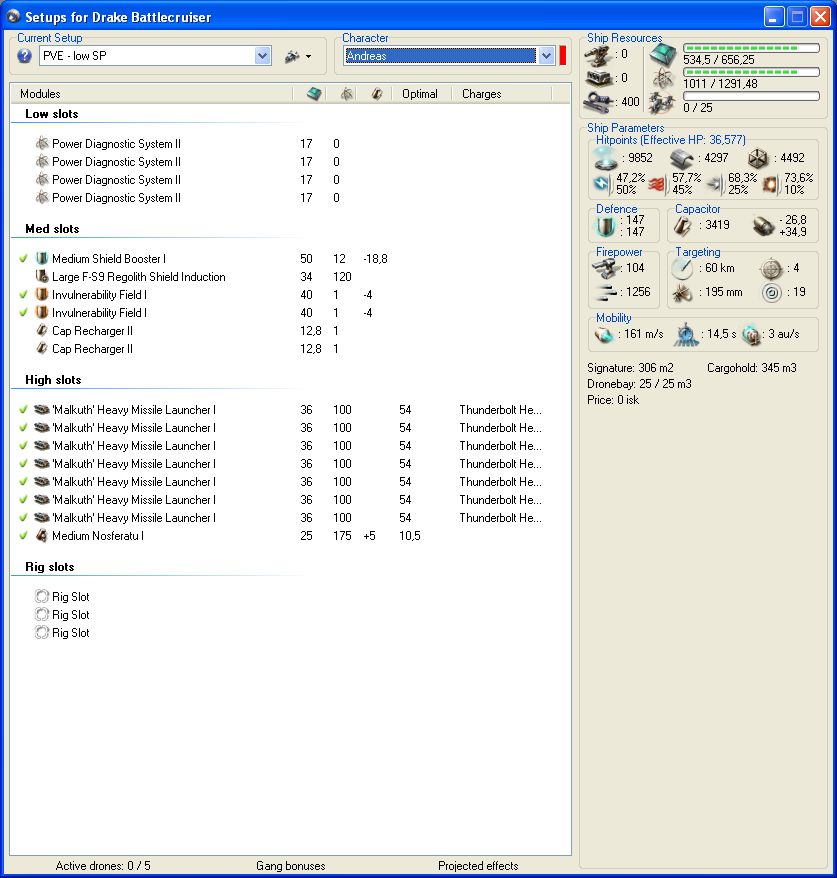Viewport: 837px width, 878px height.
Task: Click the Large F-S9 Regolith Shield Induction icon
Action: click(42, 277)
